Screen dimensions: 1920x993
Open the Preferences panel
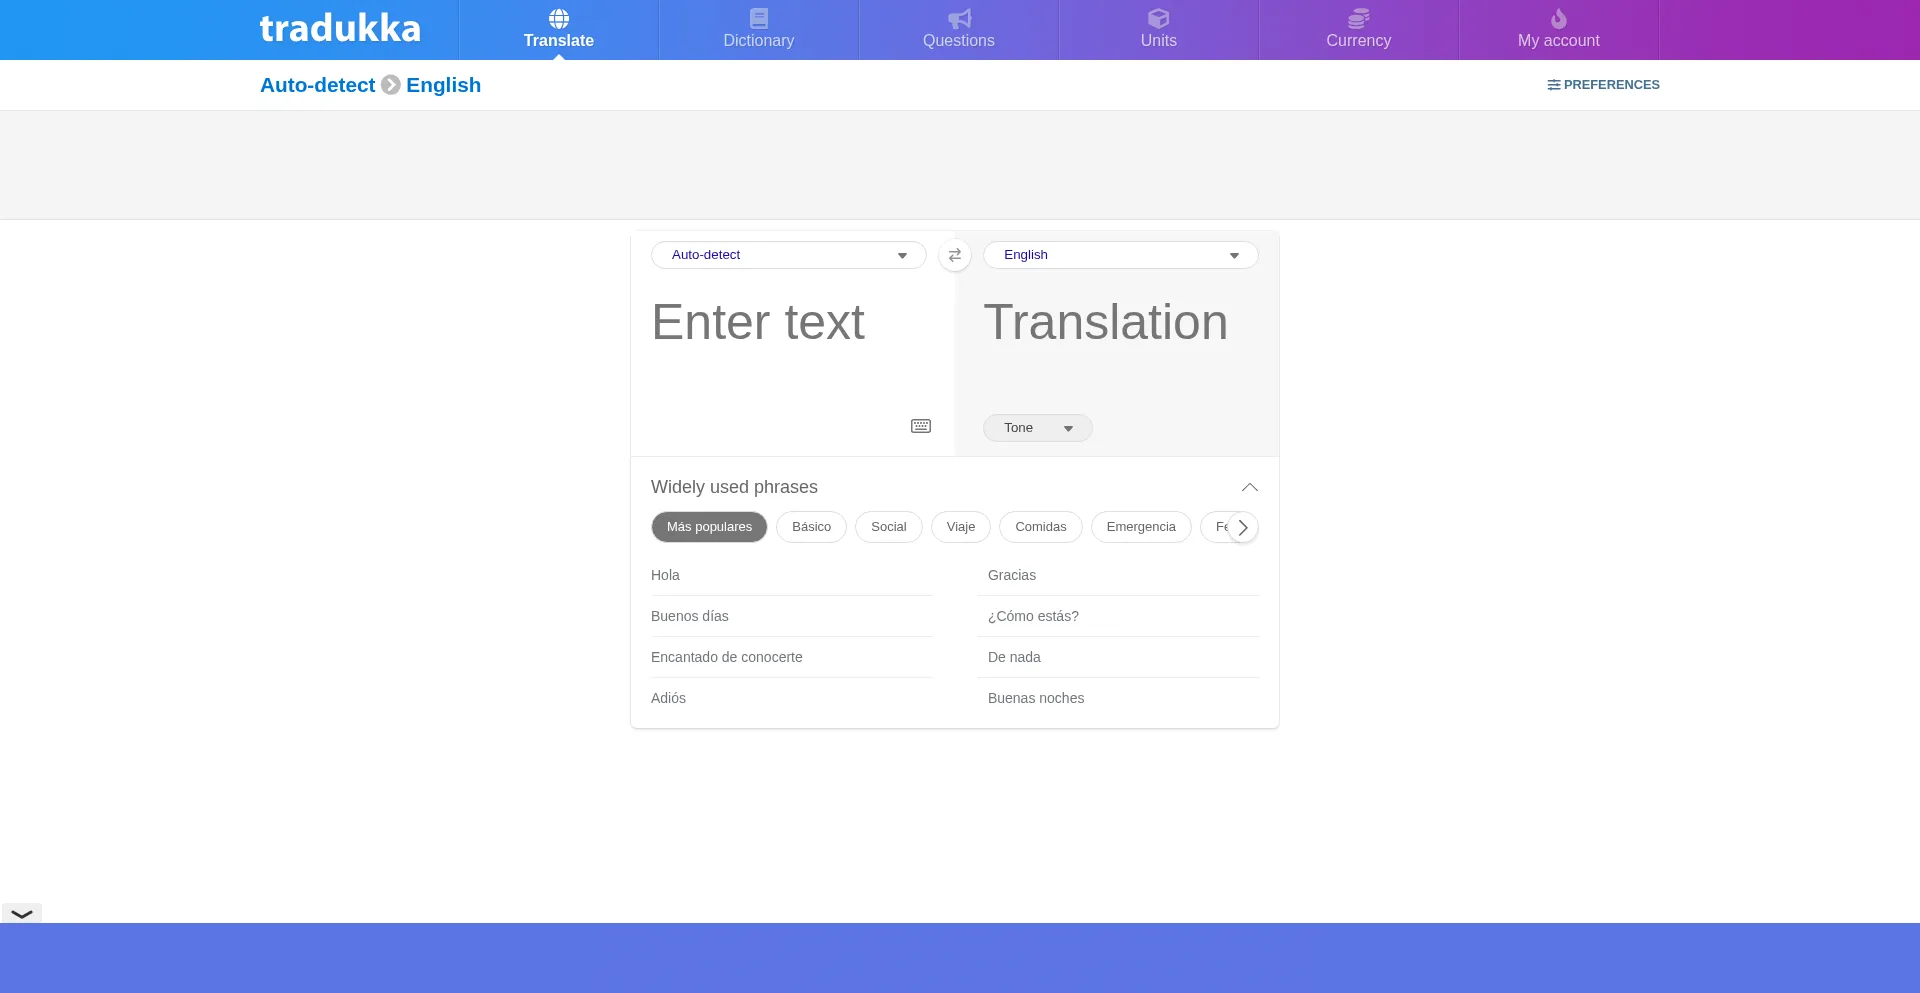coord(1603,85)
